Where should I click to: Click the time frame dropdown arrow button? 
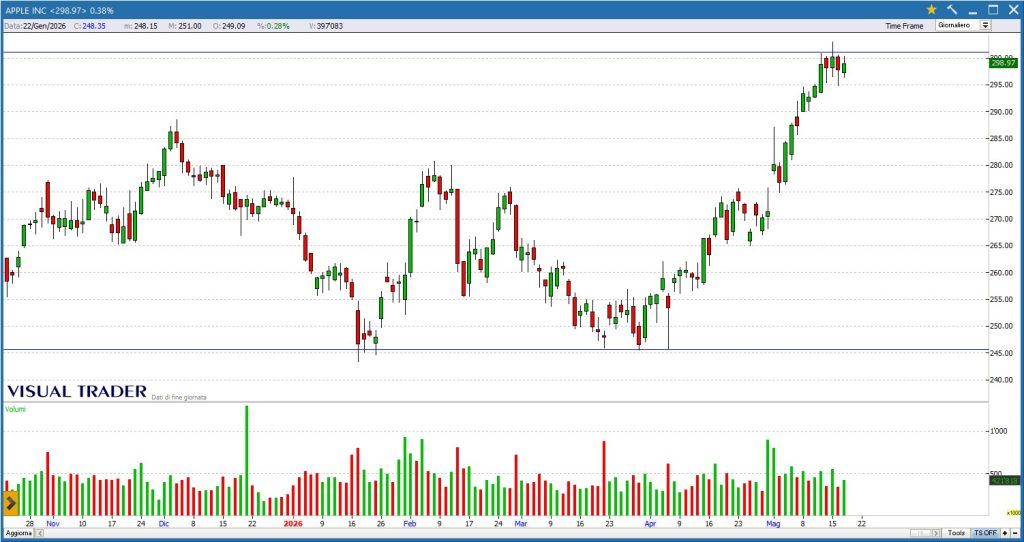[x=985, y=25]
